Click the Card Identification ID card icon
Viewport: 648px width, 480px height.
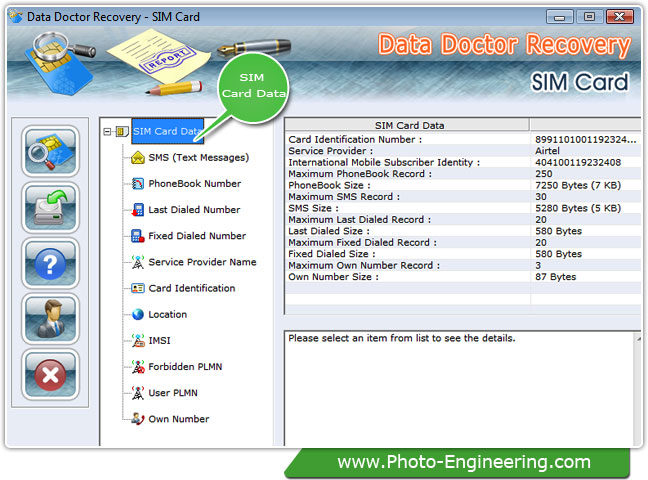[138, 288]
